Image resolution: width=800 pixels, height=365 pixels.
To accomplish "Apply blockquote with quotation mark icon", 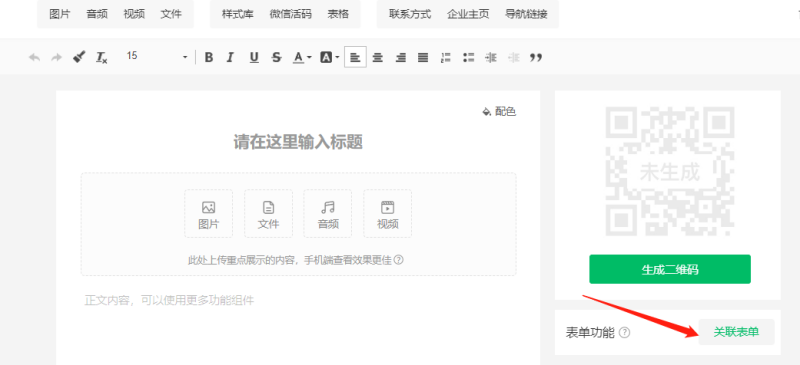I will point(536,57).
